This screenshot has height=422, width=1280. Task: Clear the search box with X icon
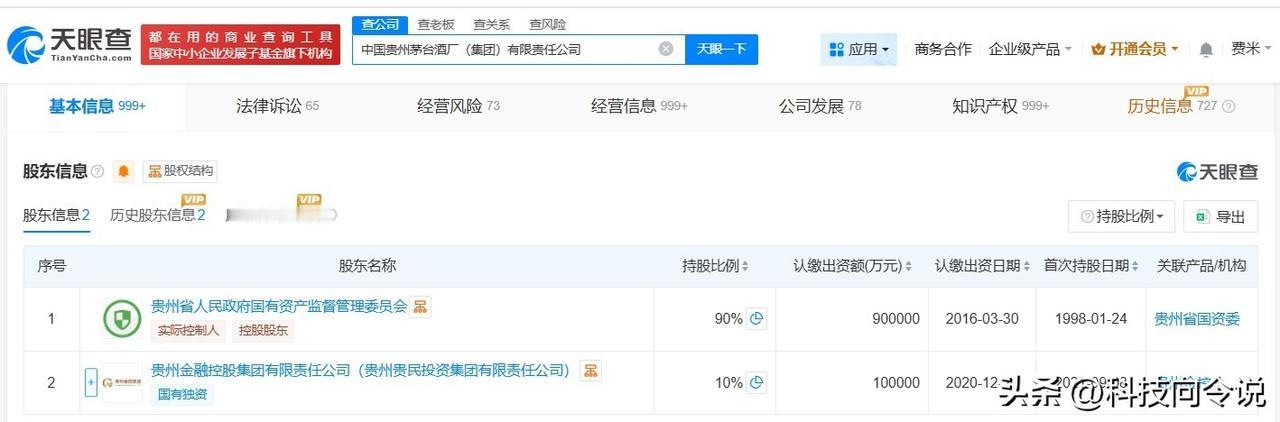[666, 48]
